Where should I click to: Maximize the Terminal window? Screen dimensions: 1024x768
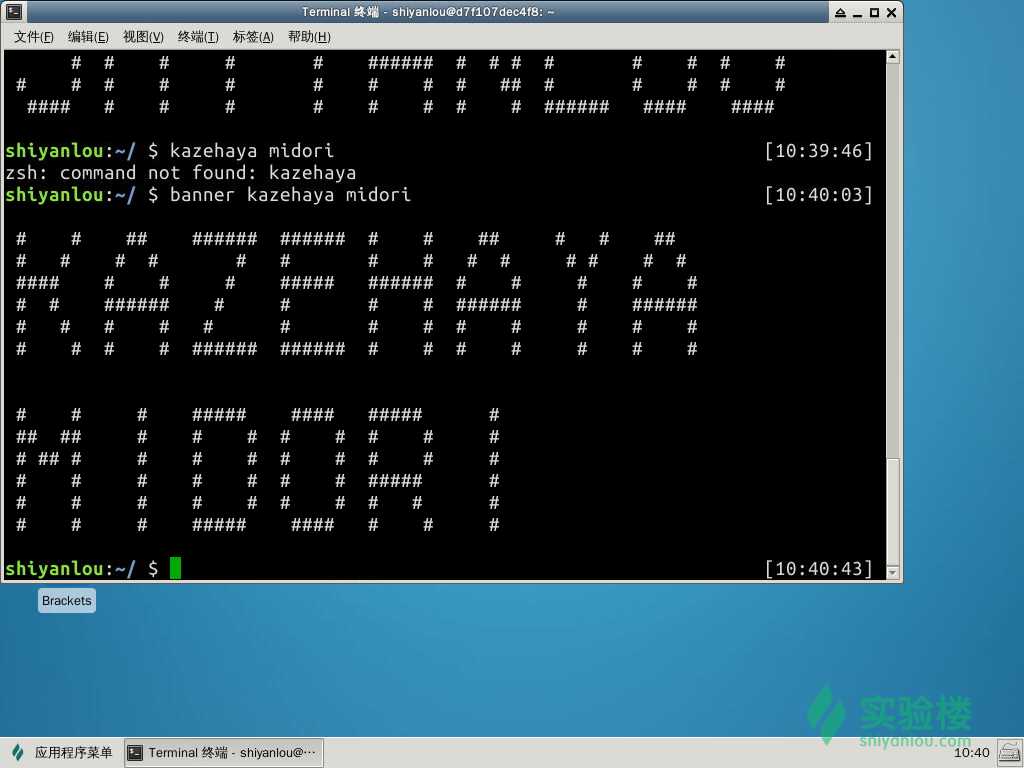point(874,12)
